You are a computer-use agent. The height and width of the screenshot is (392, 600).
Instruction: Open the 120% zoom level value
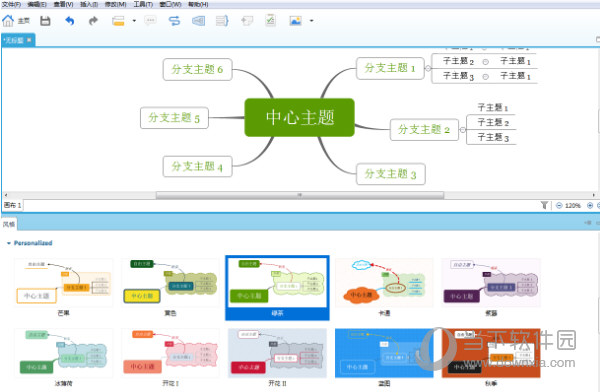pos(573,206)
